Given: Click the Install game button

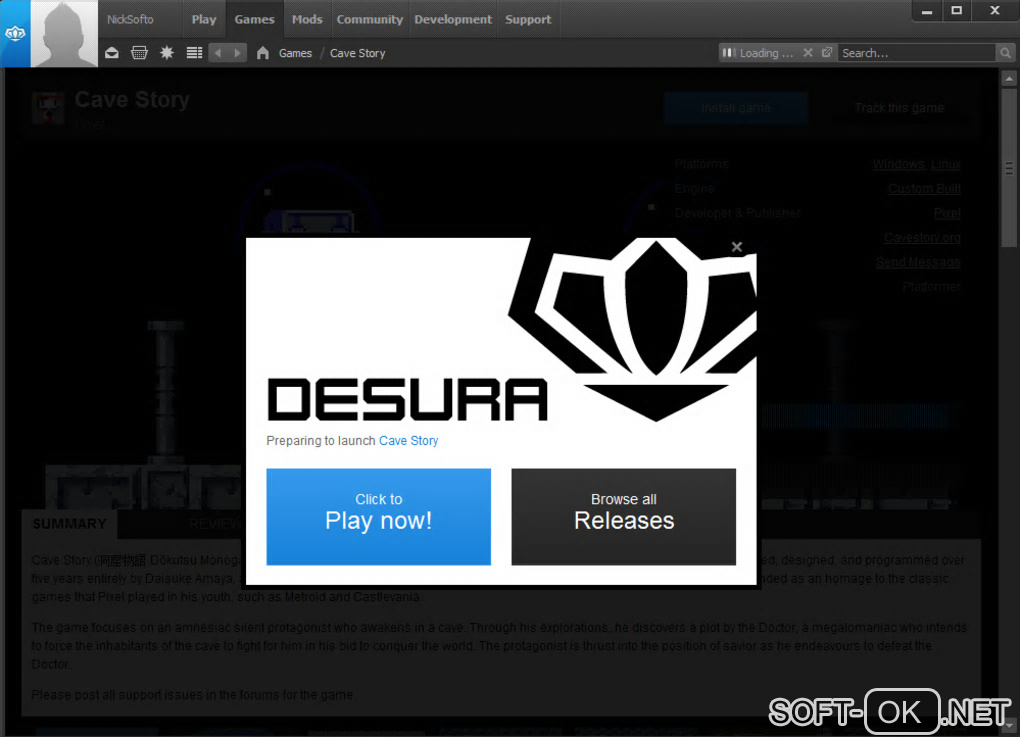Looking at the screenshot, I should (736, 107).
